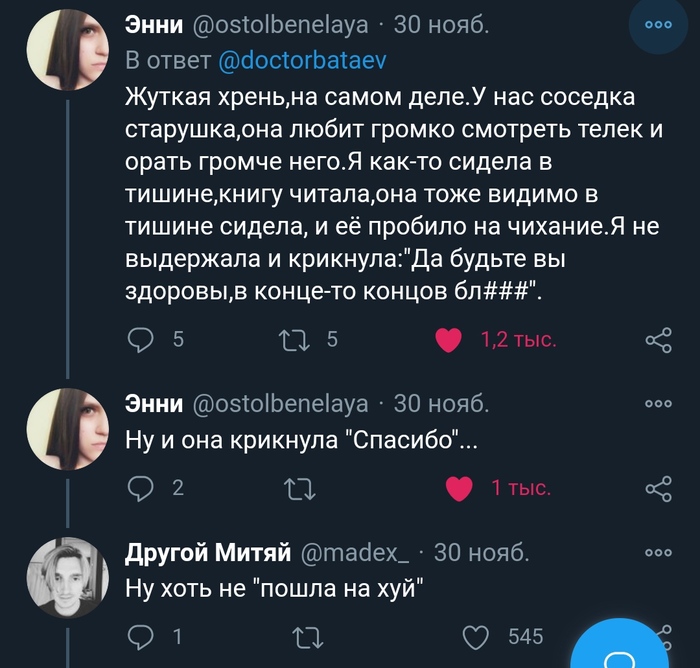
Task: Reply to the "Спасибо" tweet
Action: 143,488
